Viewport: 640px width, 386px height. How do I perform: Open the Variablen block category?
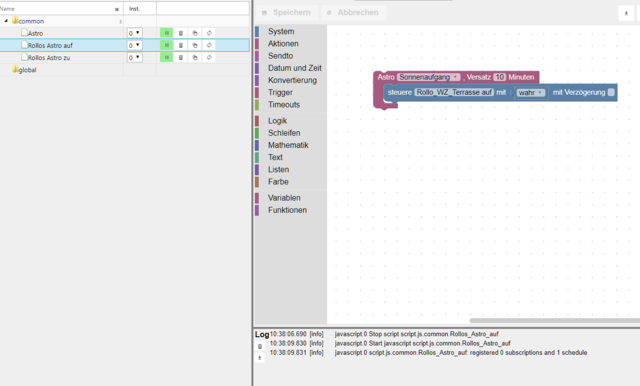(284, 198)
